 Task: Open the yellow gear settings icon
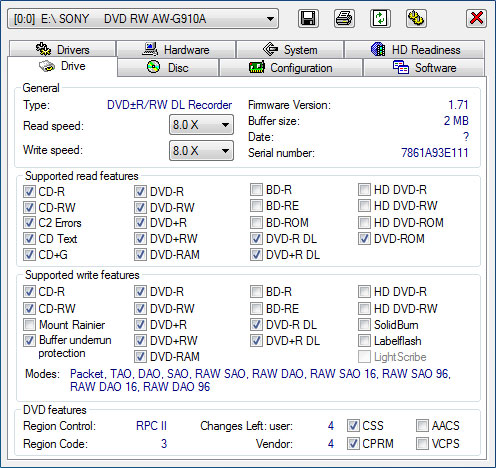[x=416, y=18]
